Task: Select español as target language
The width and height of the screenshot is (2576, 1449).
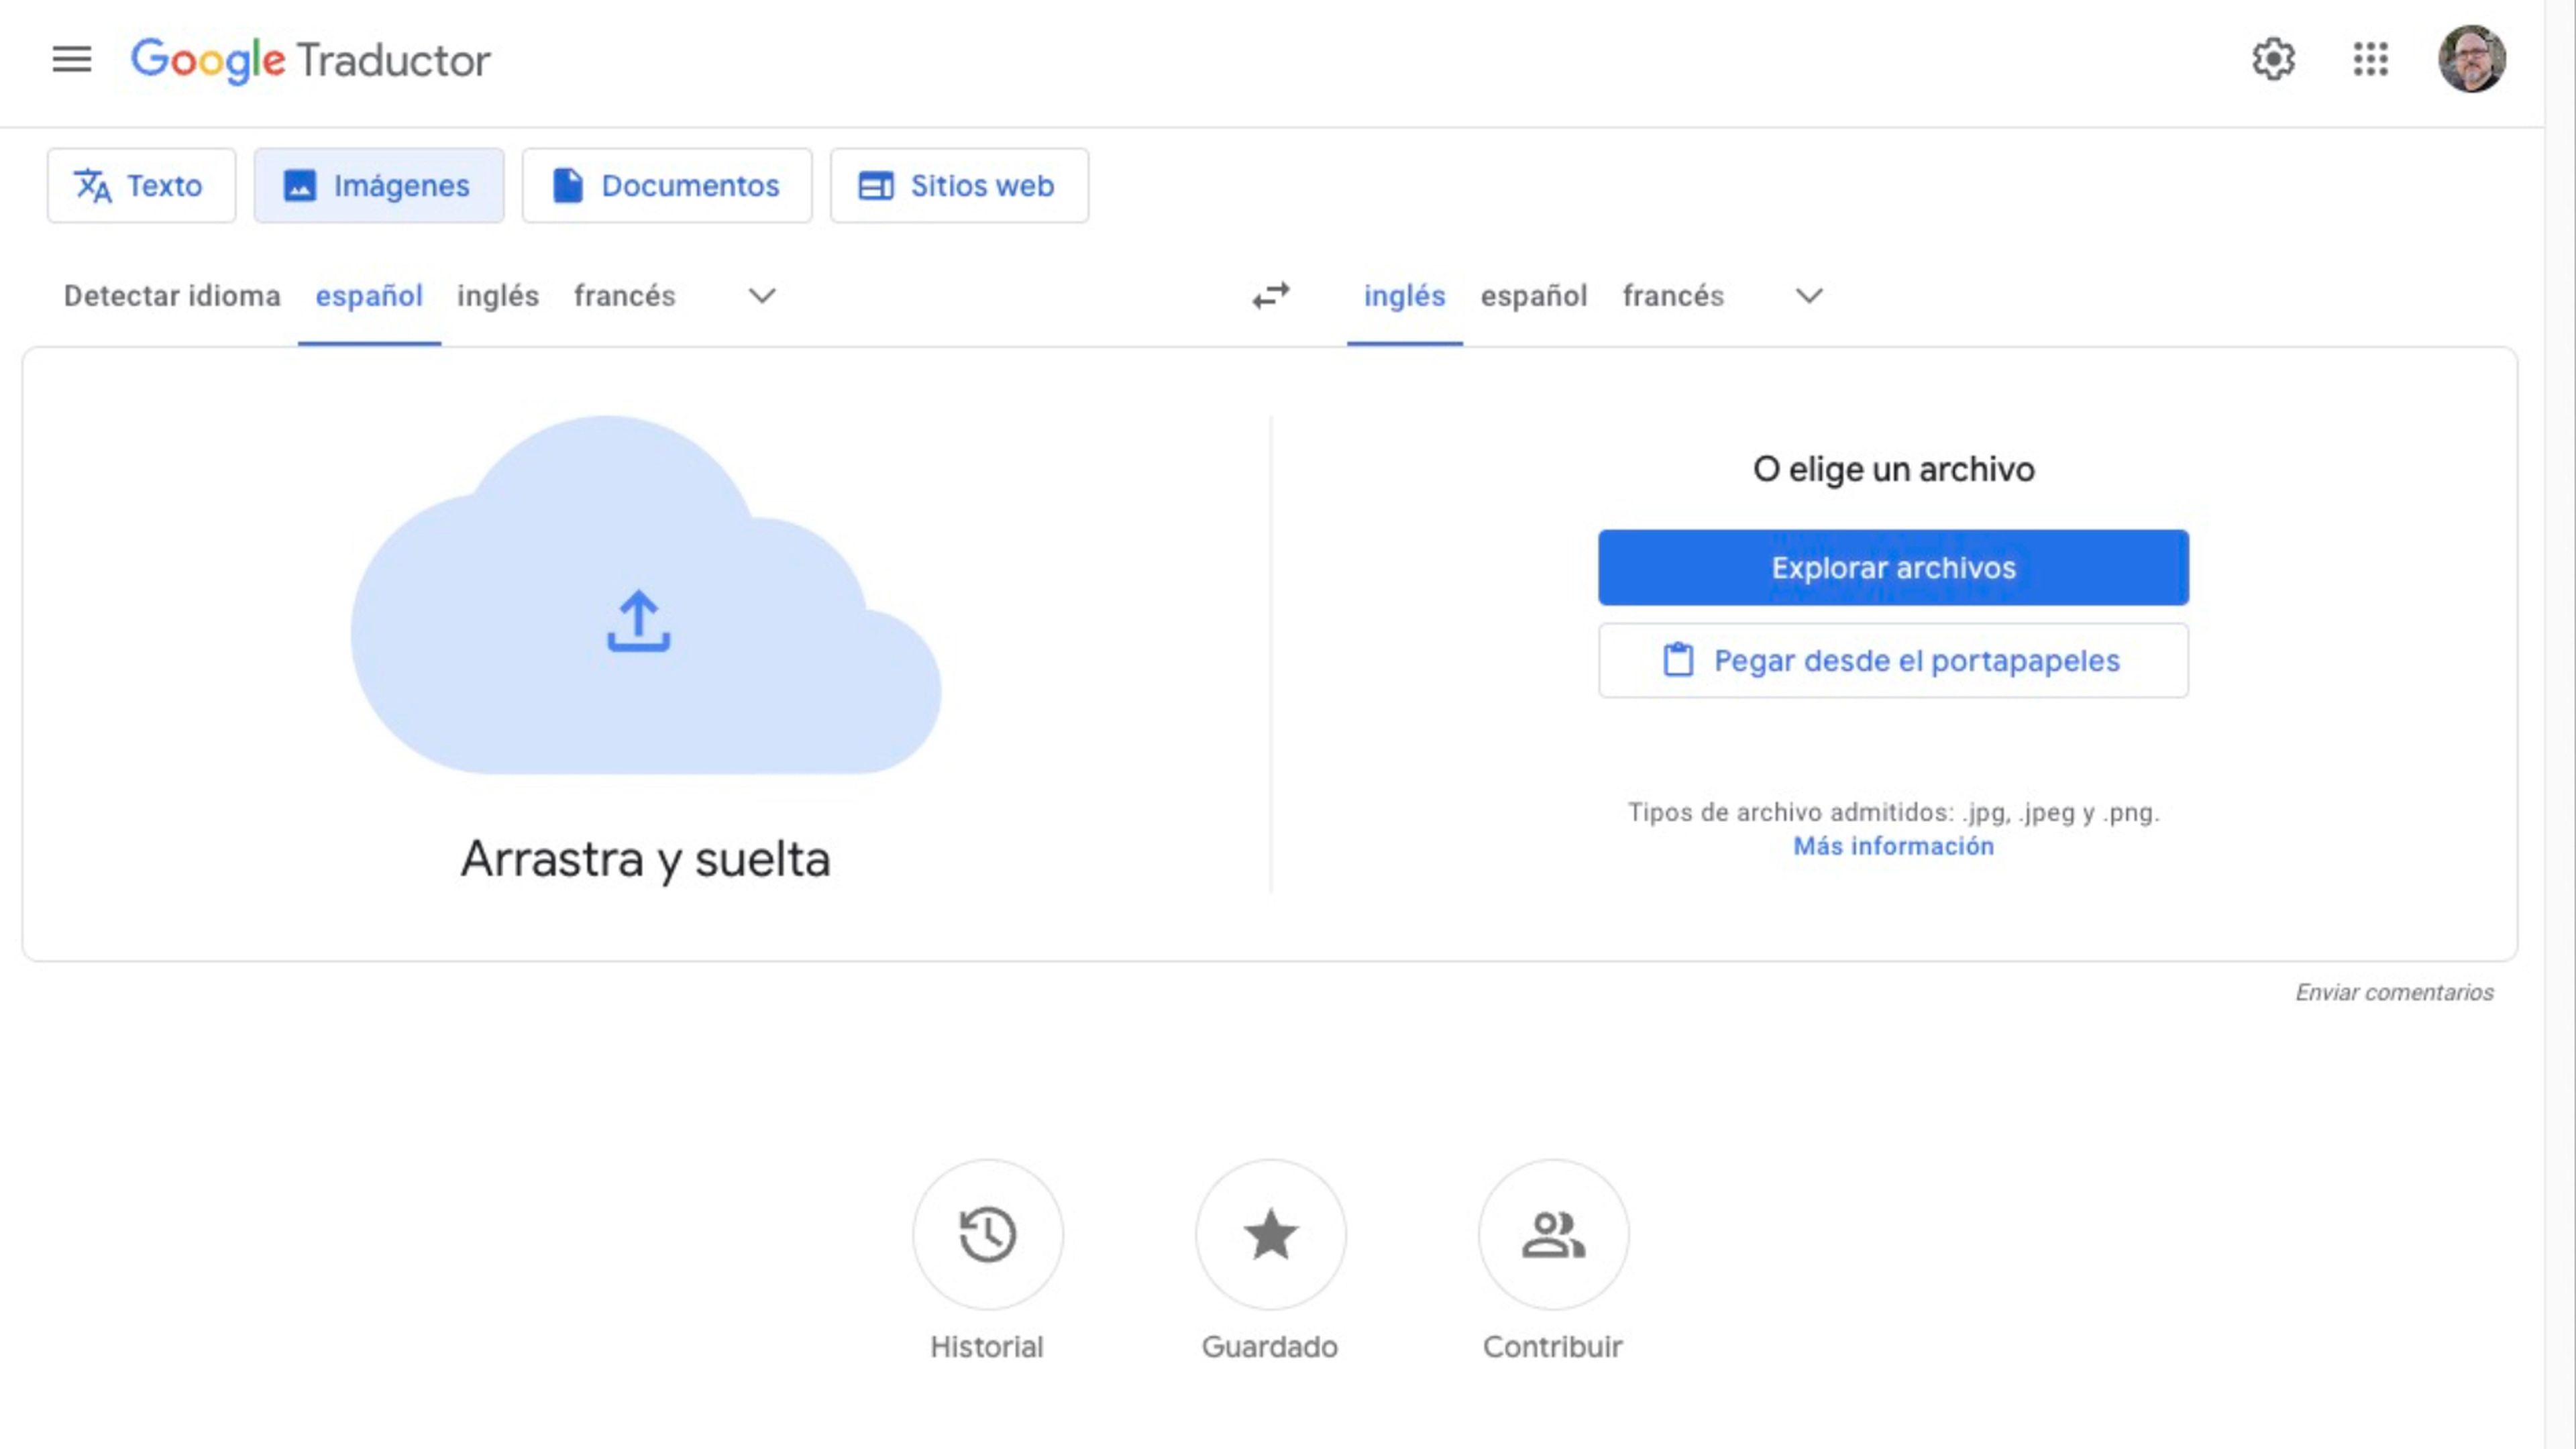Action: click(1534, 296)
